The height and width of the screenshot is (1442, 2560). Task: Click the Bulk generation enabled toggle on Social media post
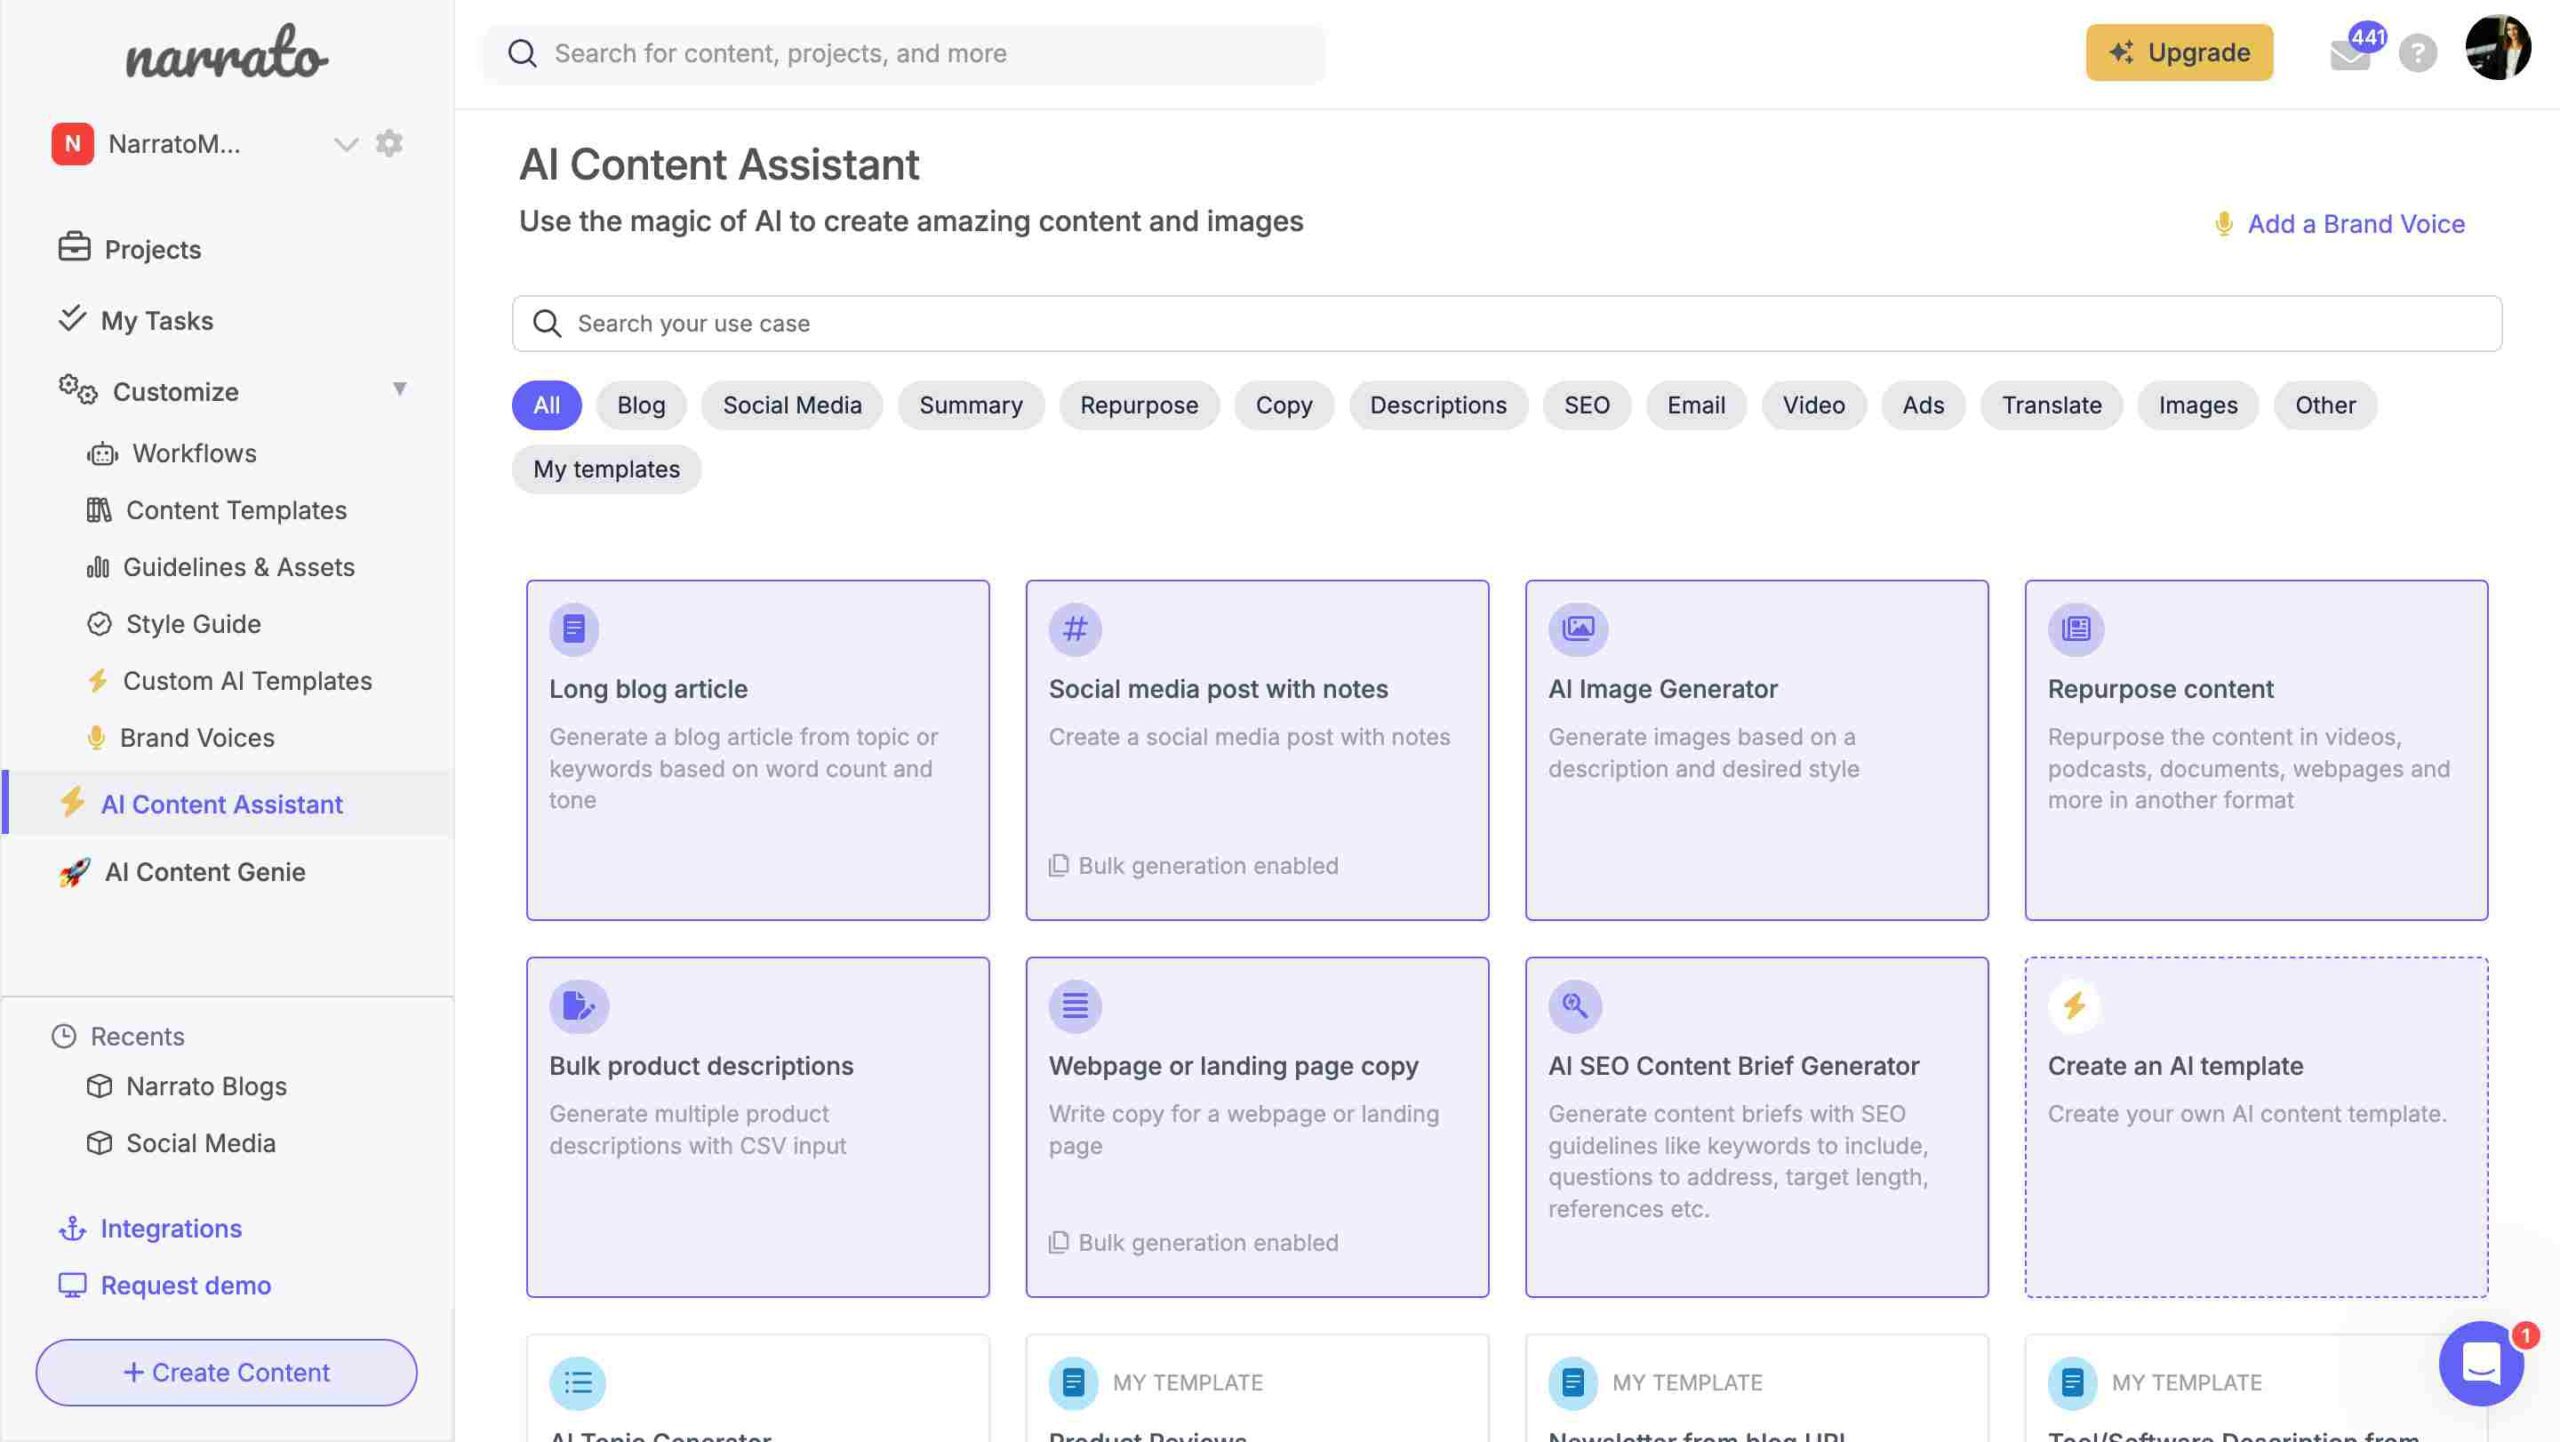(1196, 865)
